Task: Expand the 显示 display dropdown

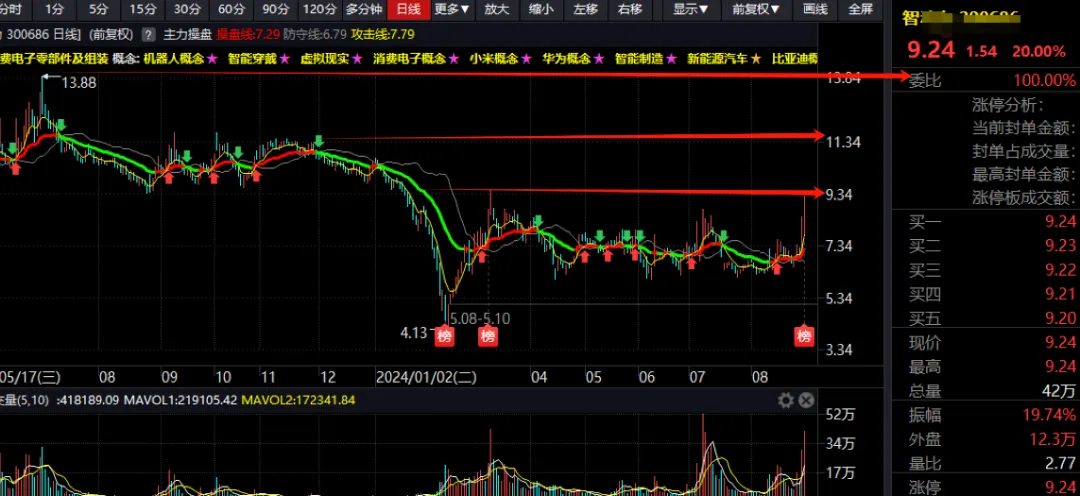Action: 691,9
